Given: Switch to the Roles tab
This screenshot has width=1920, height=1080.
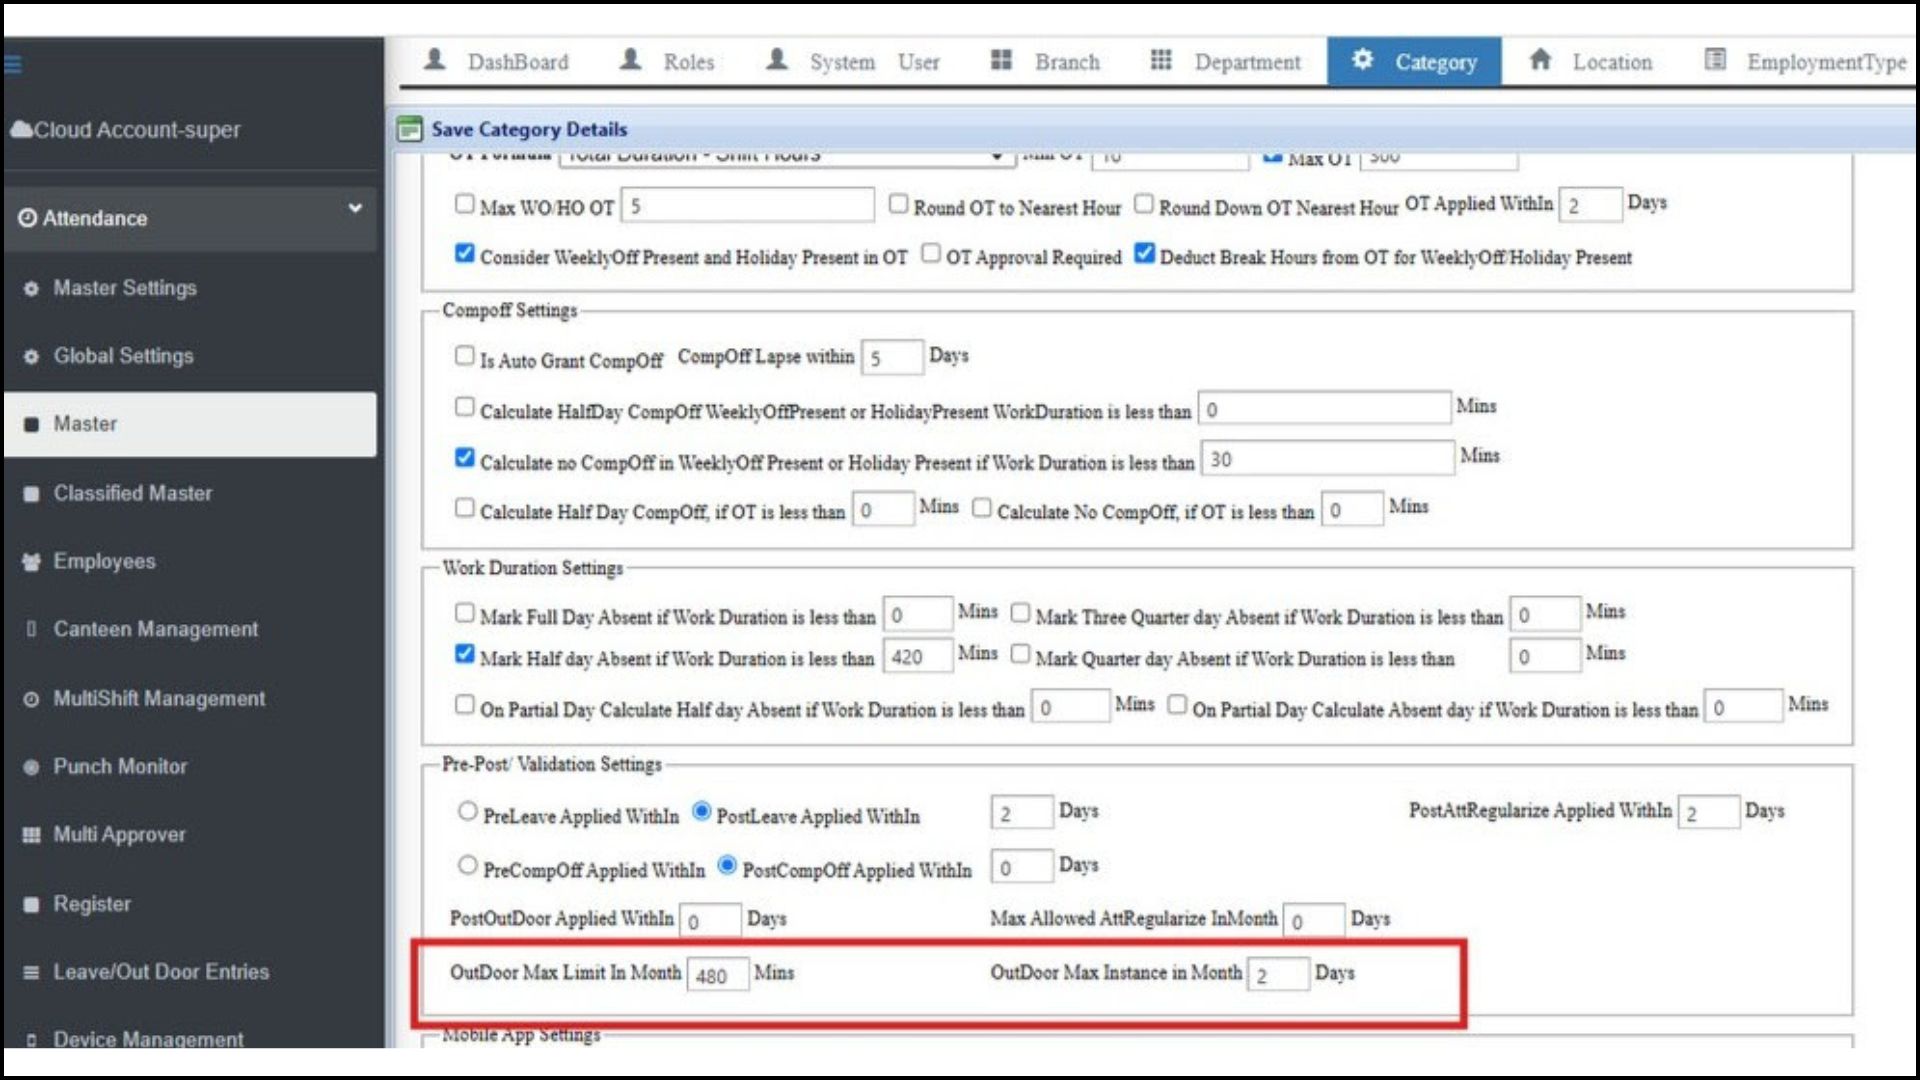Looking at the screenshot, I should pos(667,62).
